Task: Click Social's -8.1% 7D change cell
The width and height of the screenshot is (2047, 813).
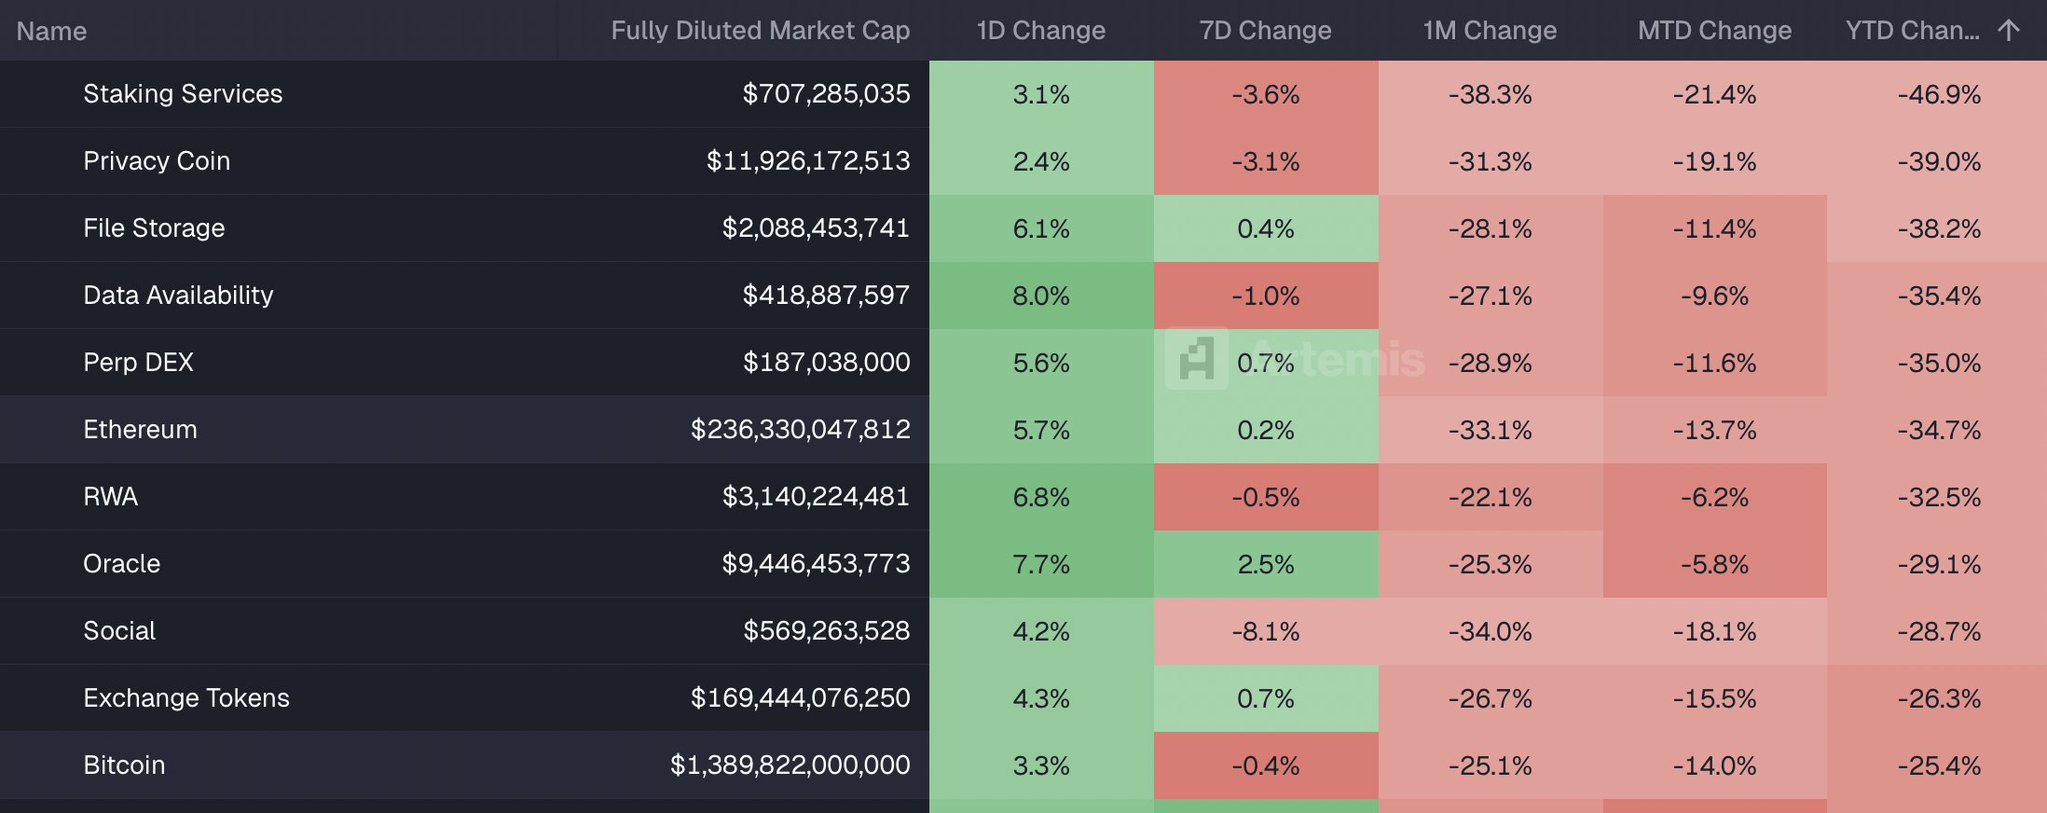Action: coord(1265,631)
